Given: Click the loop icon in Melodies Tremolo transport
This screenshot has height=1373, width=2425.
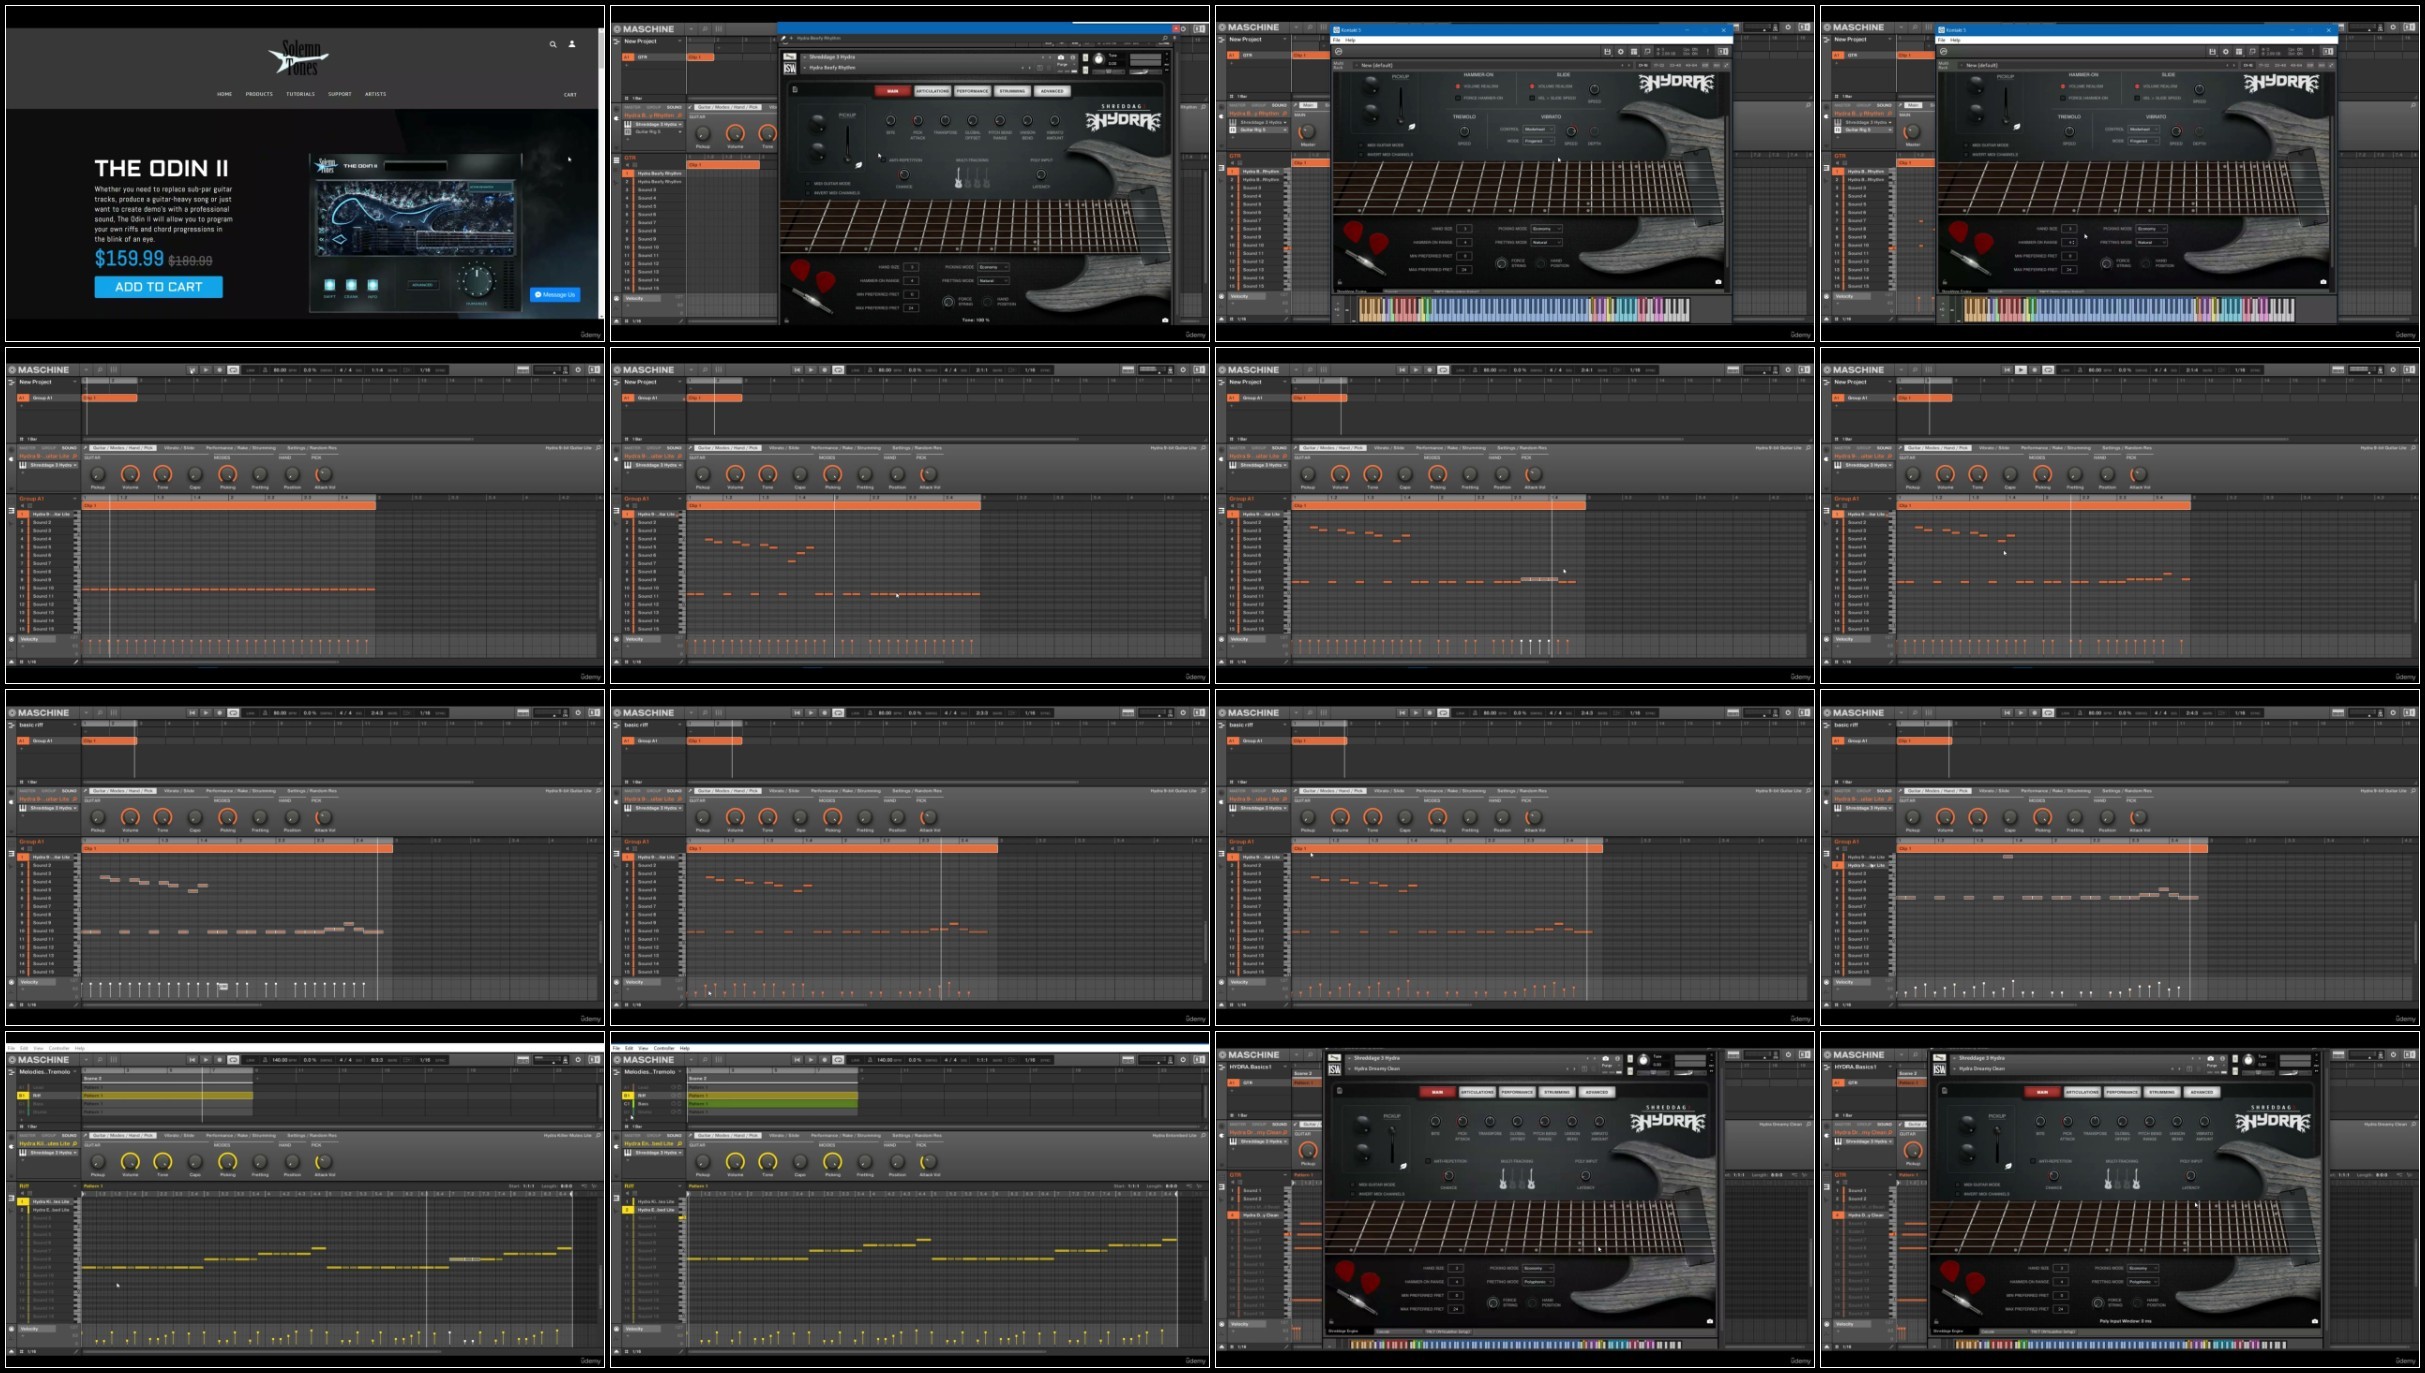Looking at the screenshot, I should click(x=233, y=1060).
